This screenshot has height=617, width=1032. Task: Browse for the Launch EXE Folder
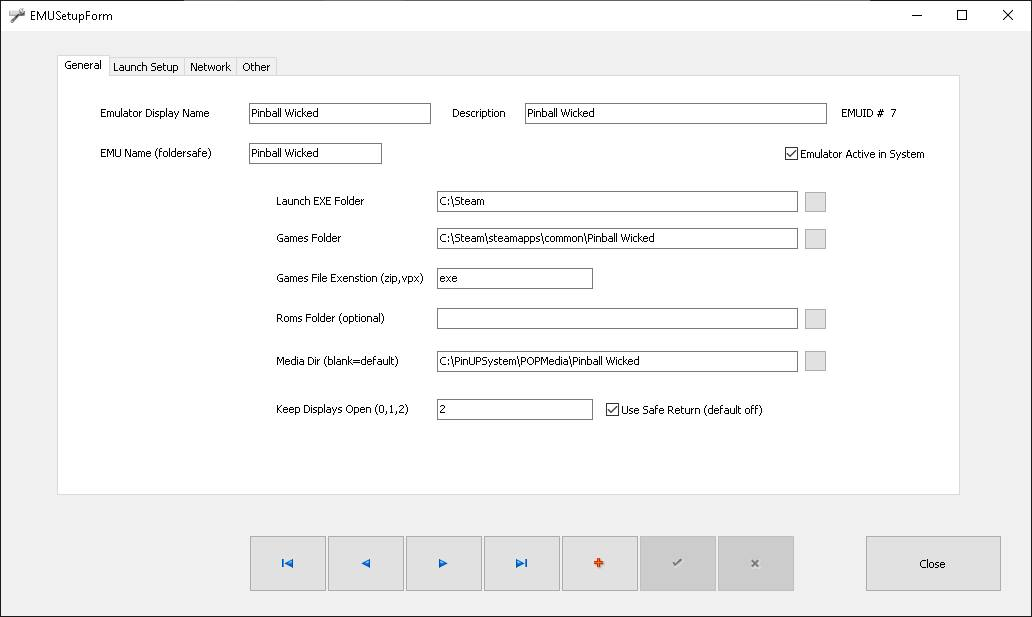(x=815, y=201)
